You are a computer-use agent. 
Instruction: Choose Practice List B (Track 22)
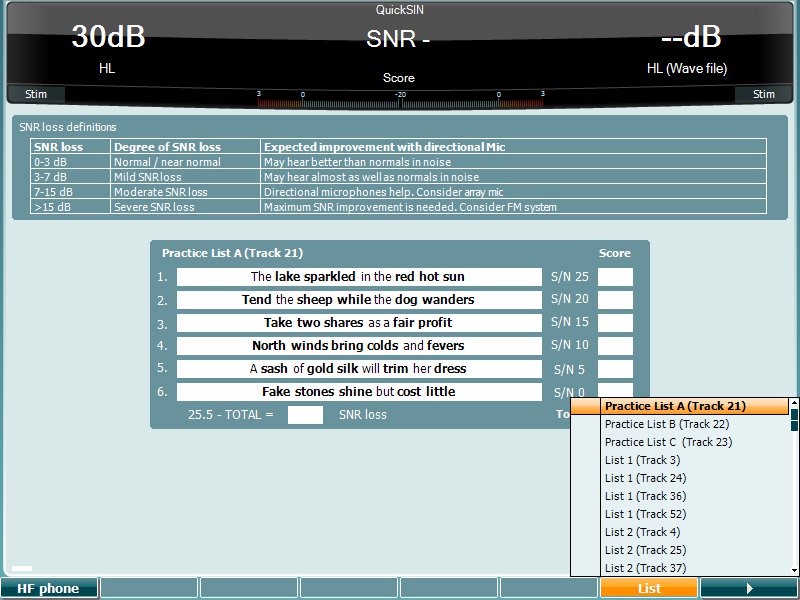[680, 424]
